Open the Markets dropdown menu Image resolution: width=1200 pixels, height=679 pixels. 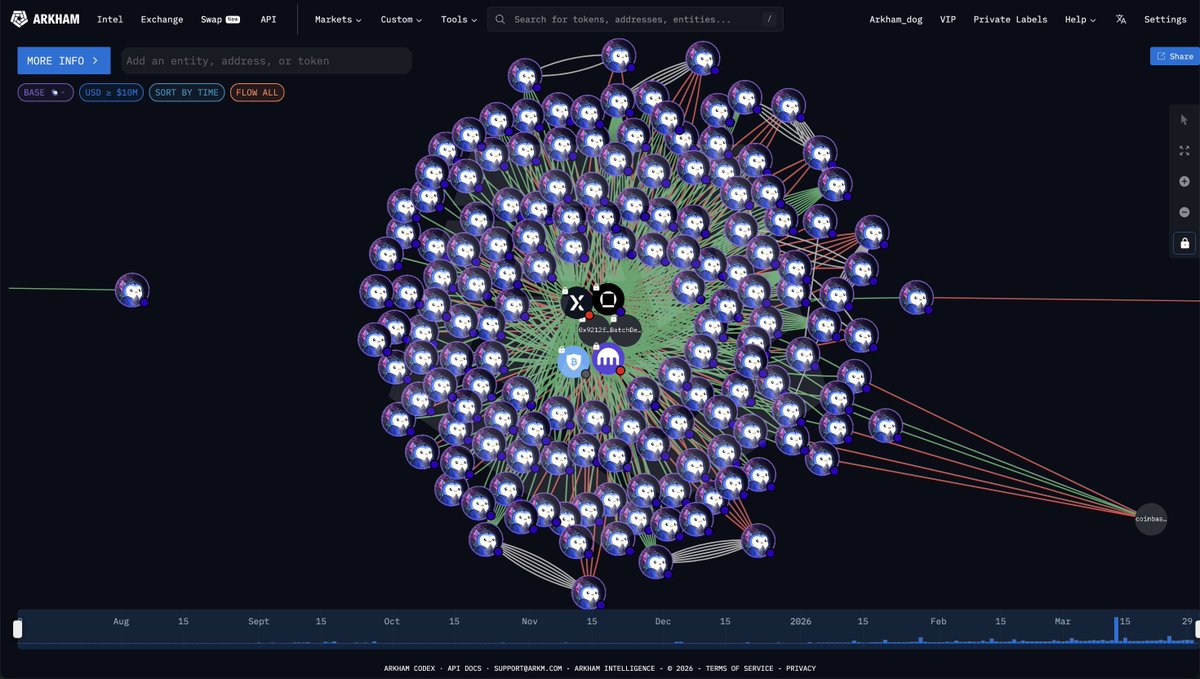tap(338, 19)
